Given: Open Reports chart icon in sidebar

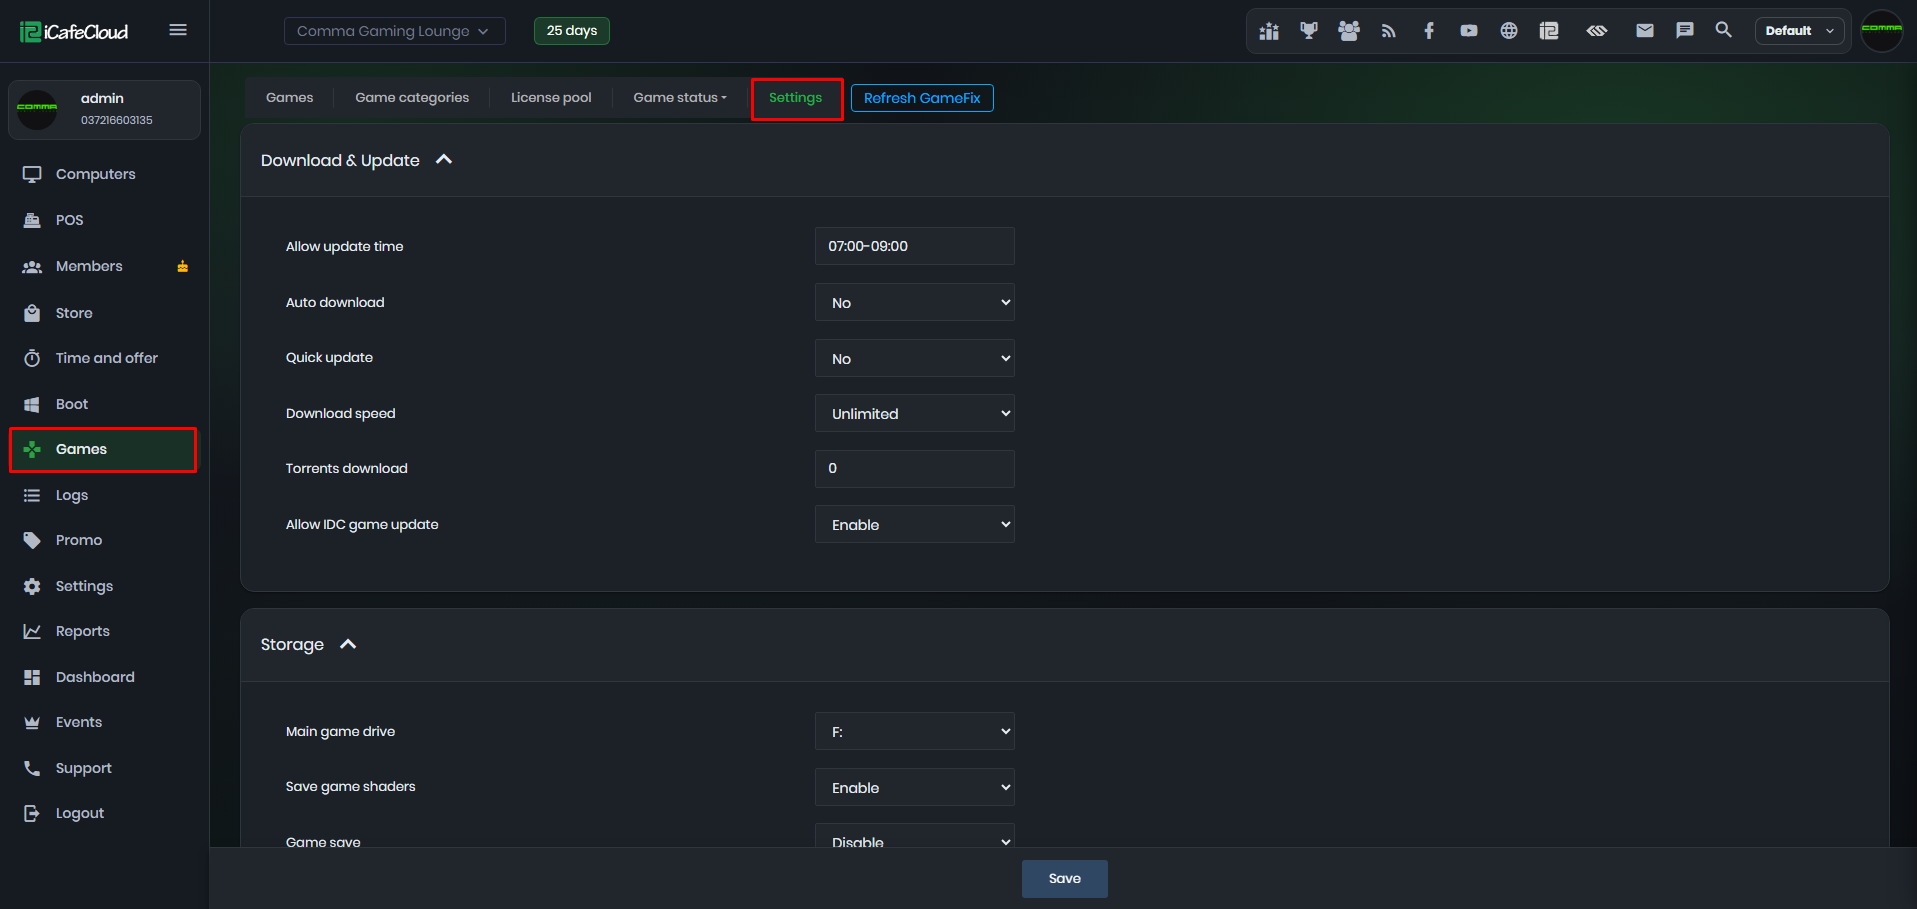Looking at the screenshot, I should click(32, 631).
